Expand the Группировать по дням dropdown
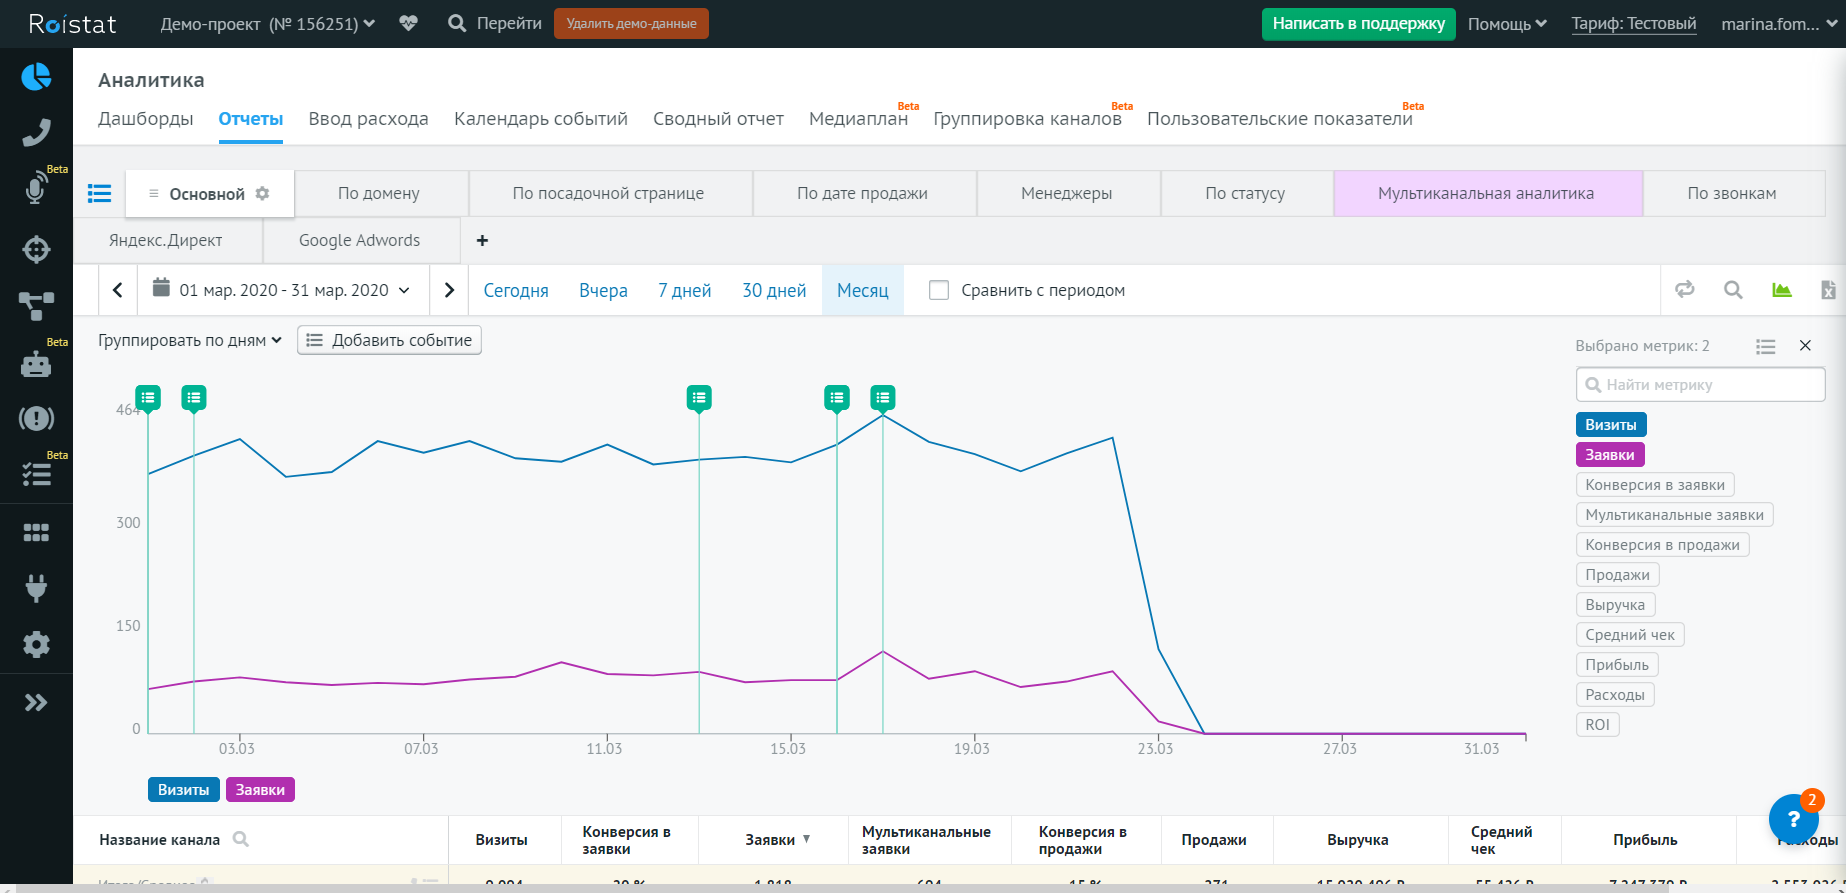The height and width of the screenshot is (893, 1846). point(190,341)
